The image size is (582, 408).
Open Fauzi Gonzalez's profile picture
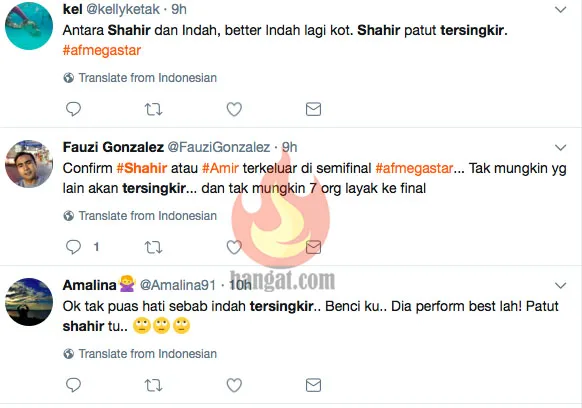tap(29, 164)
